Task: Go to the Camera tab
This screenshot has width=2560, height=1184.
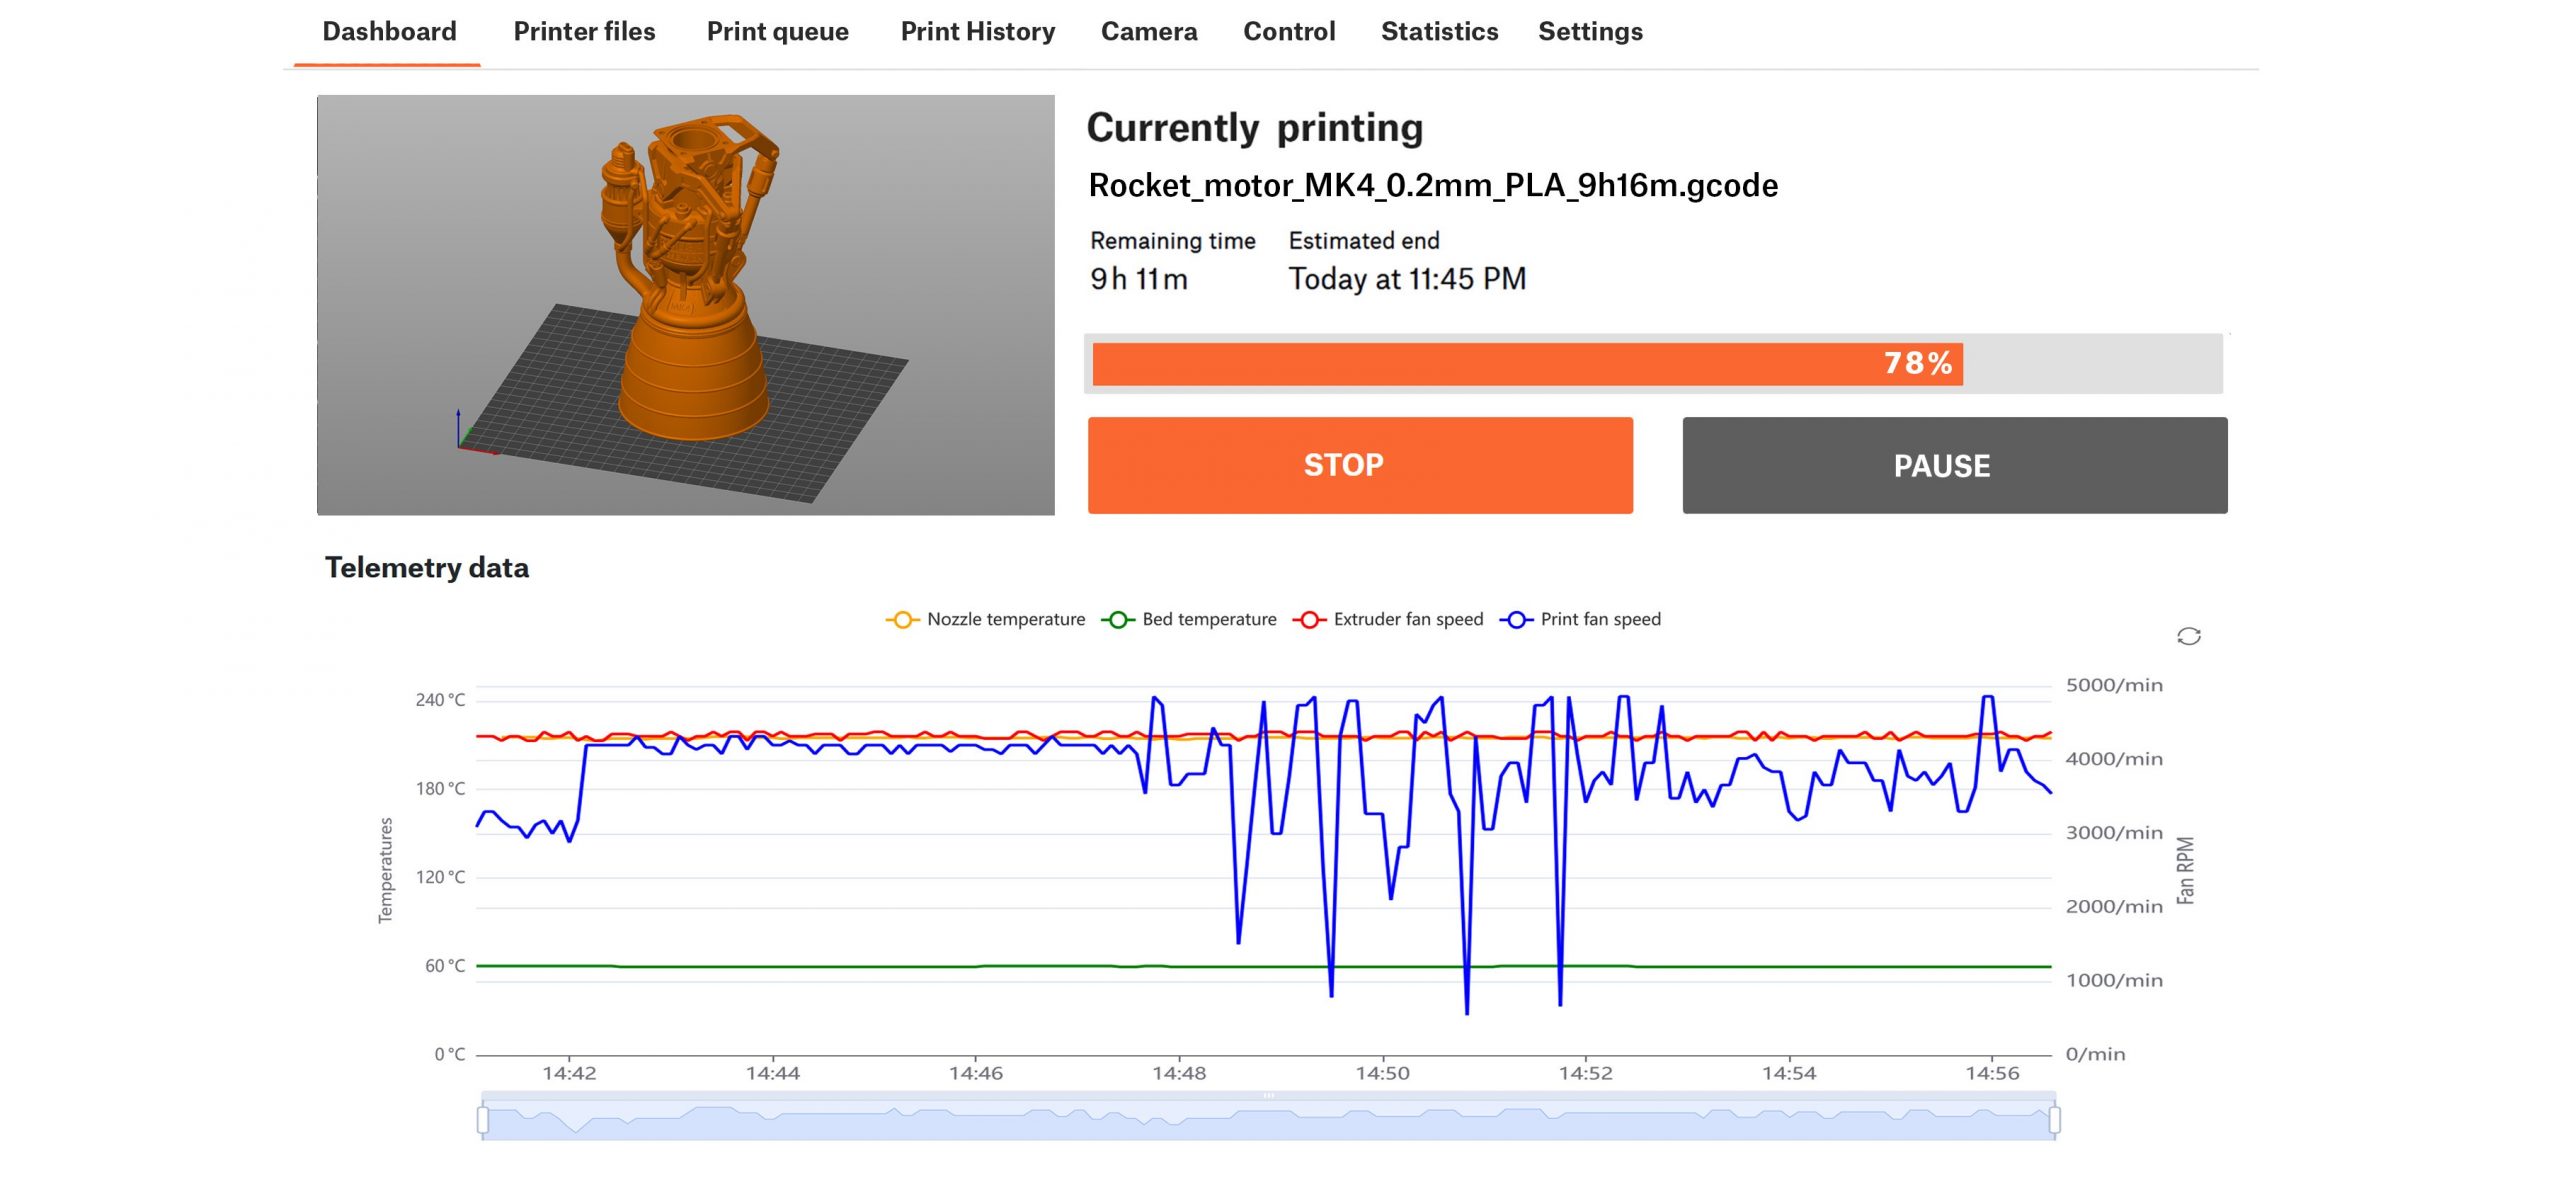Action: 1148,32
